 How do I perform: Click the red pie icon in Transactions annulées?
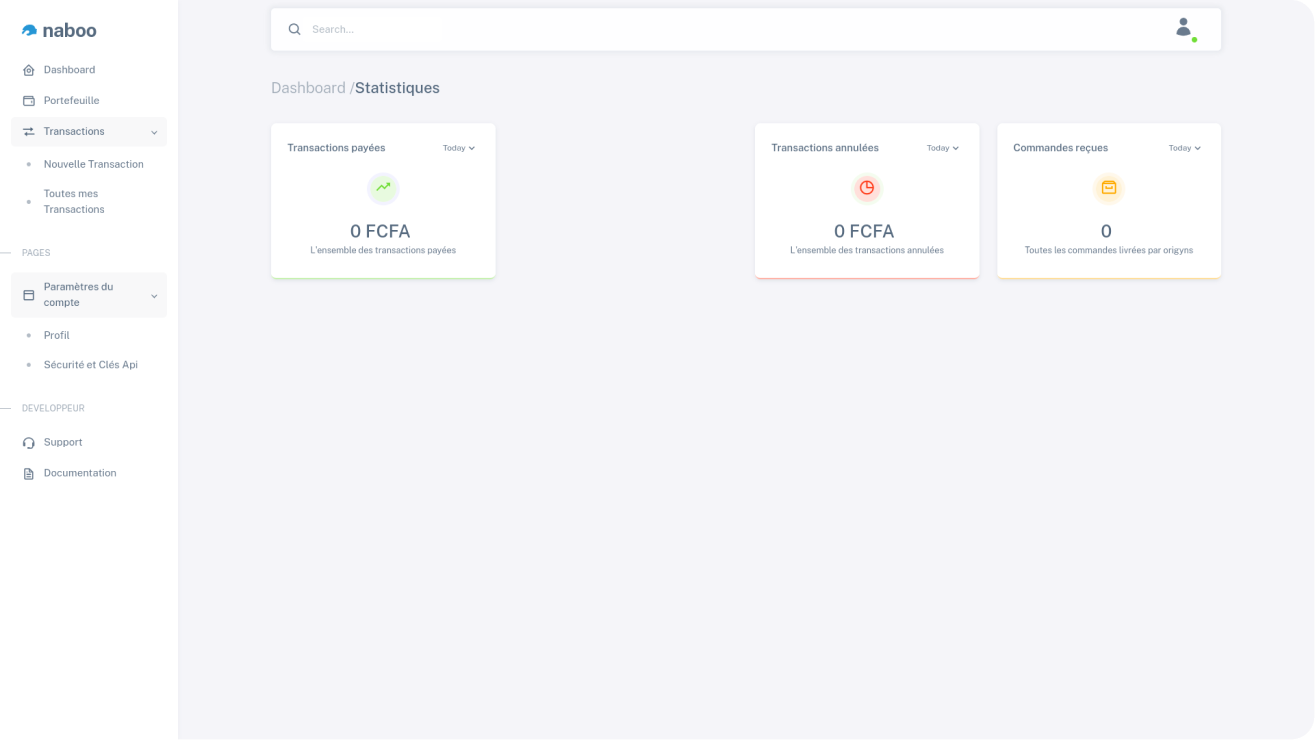[867, 188]
